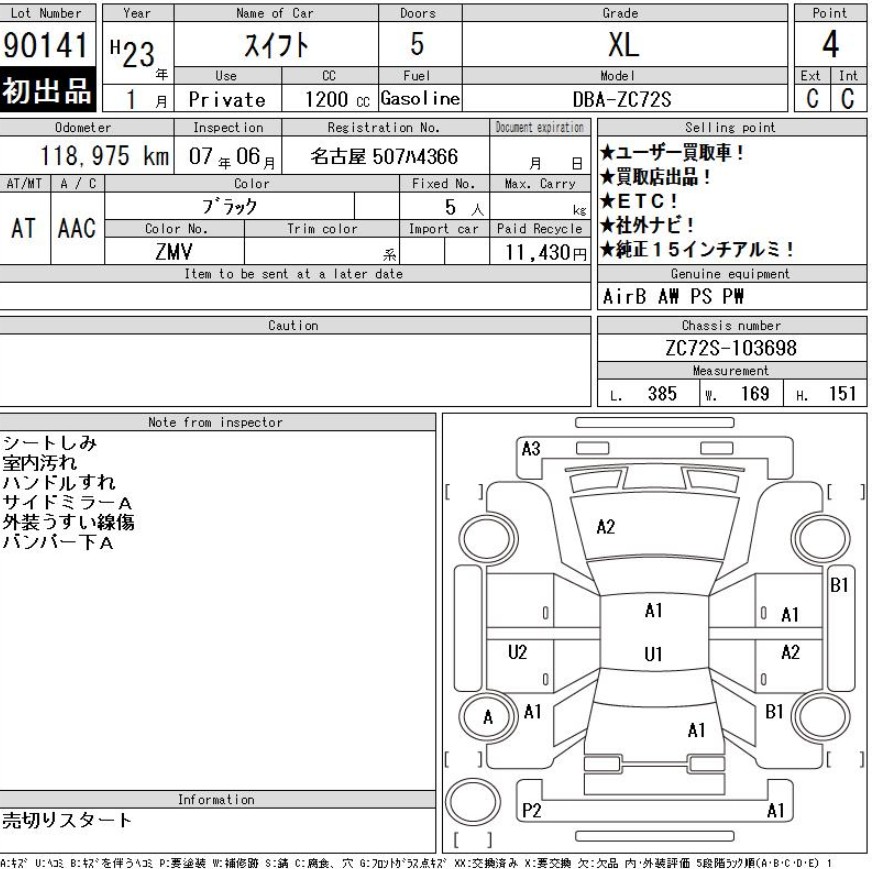Select the U2 dent marker on diagram
The image size is (872, 869).
point(516,652)
